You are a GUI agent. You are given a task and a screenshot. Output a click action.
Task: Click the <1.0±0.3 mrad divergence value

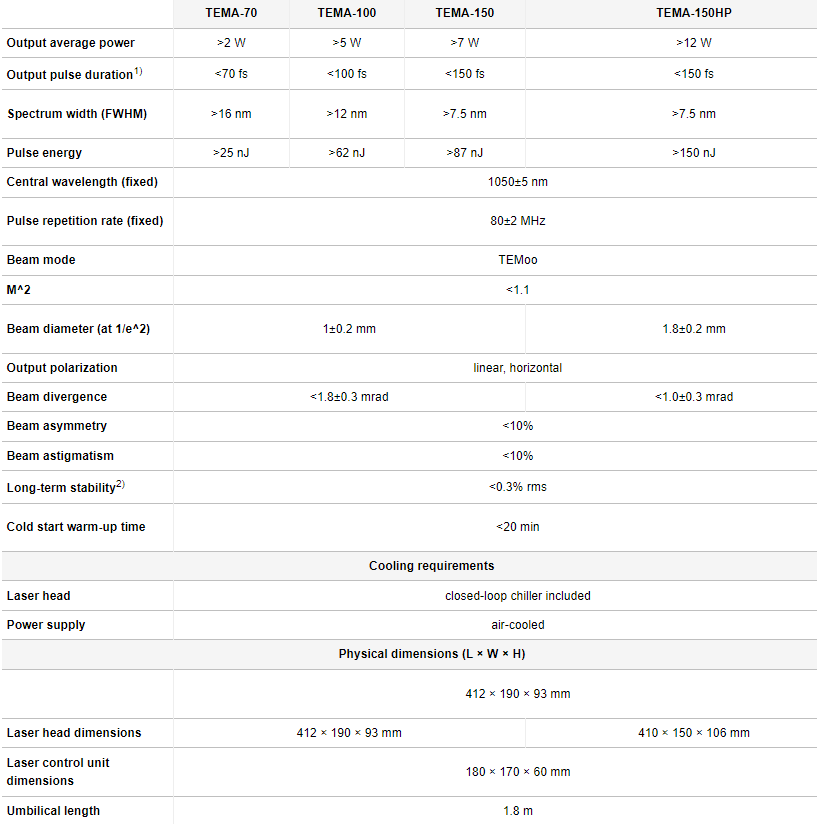coord(693,397)
